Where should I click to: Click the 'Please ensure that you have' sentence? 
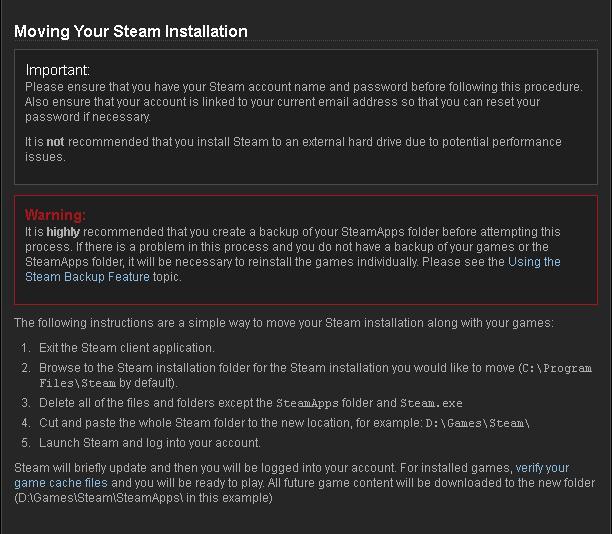pos(303,87)
